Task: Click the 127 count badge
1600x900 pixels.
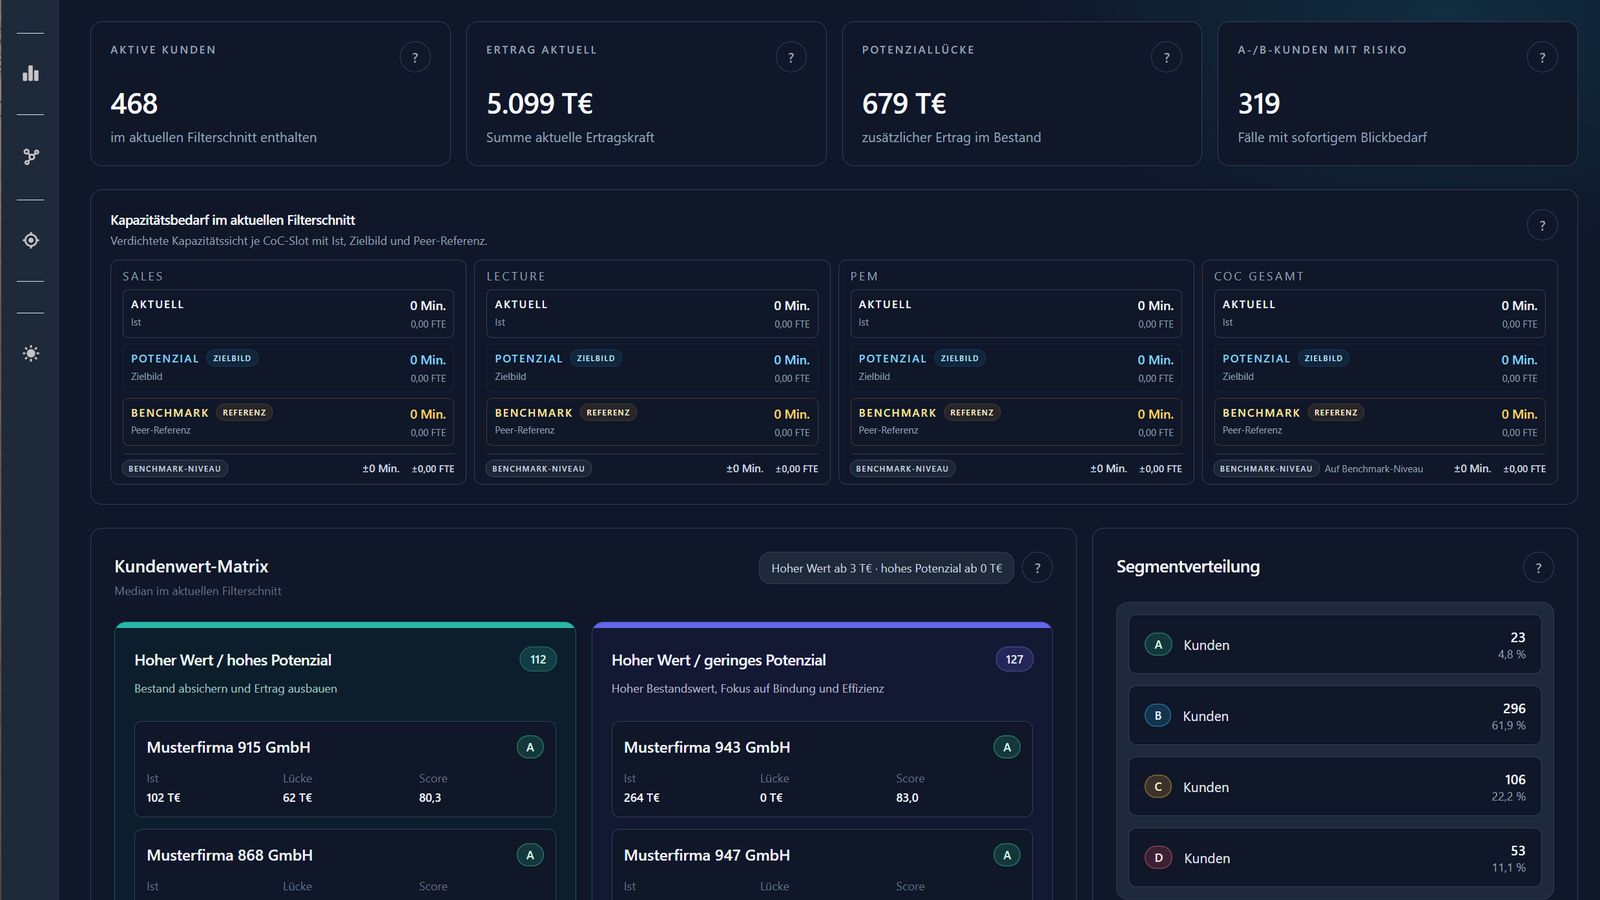Action: [x=1014, y=659]
